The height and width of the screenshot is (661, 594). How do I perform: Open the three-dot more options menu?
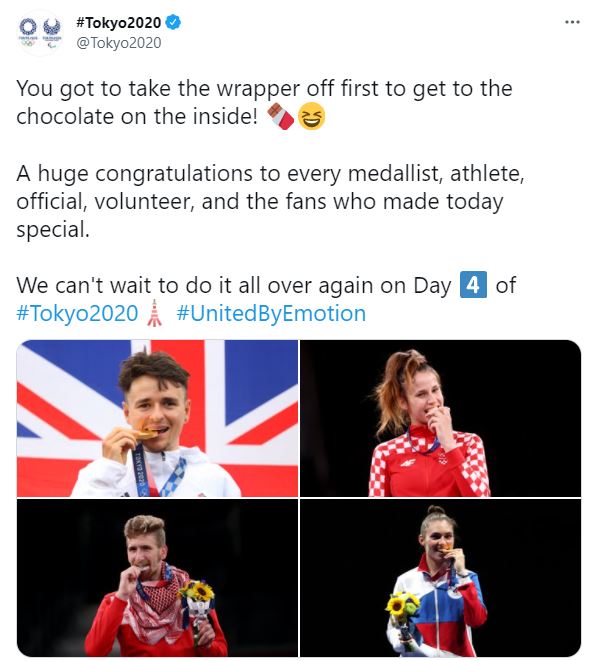(x=572, y=22)
